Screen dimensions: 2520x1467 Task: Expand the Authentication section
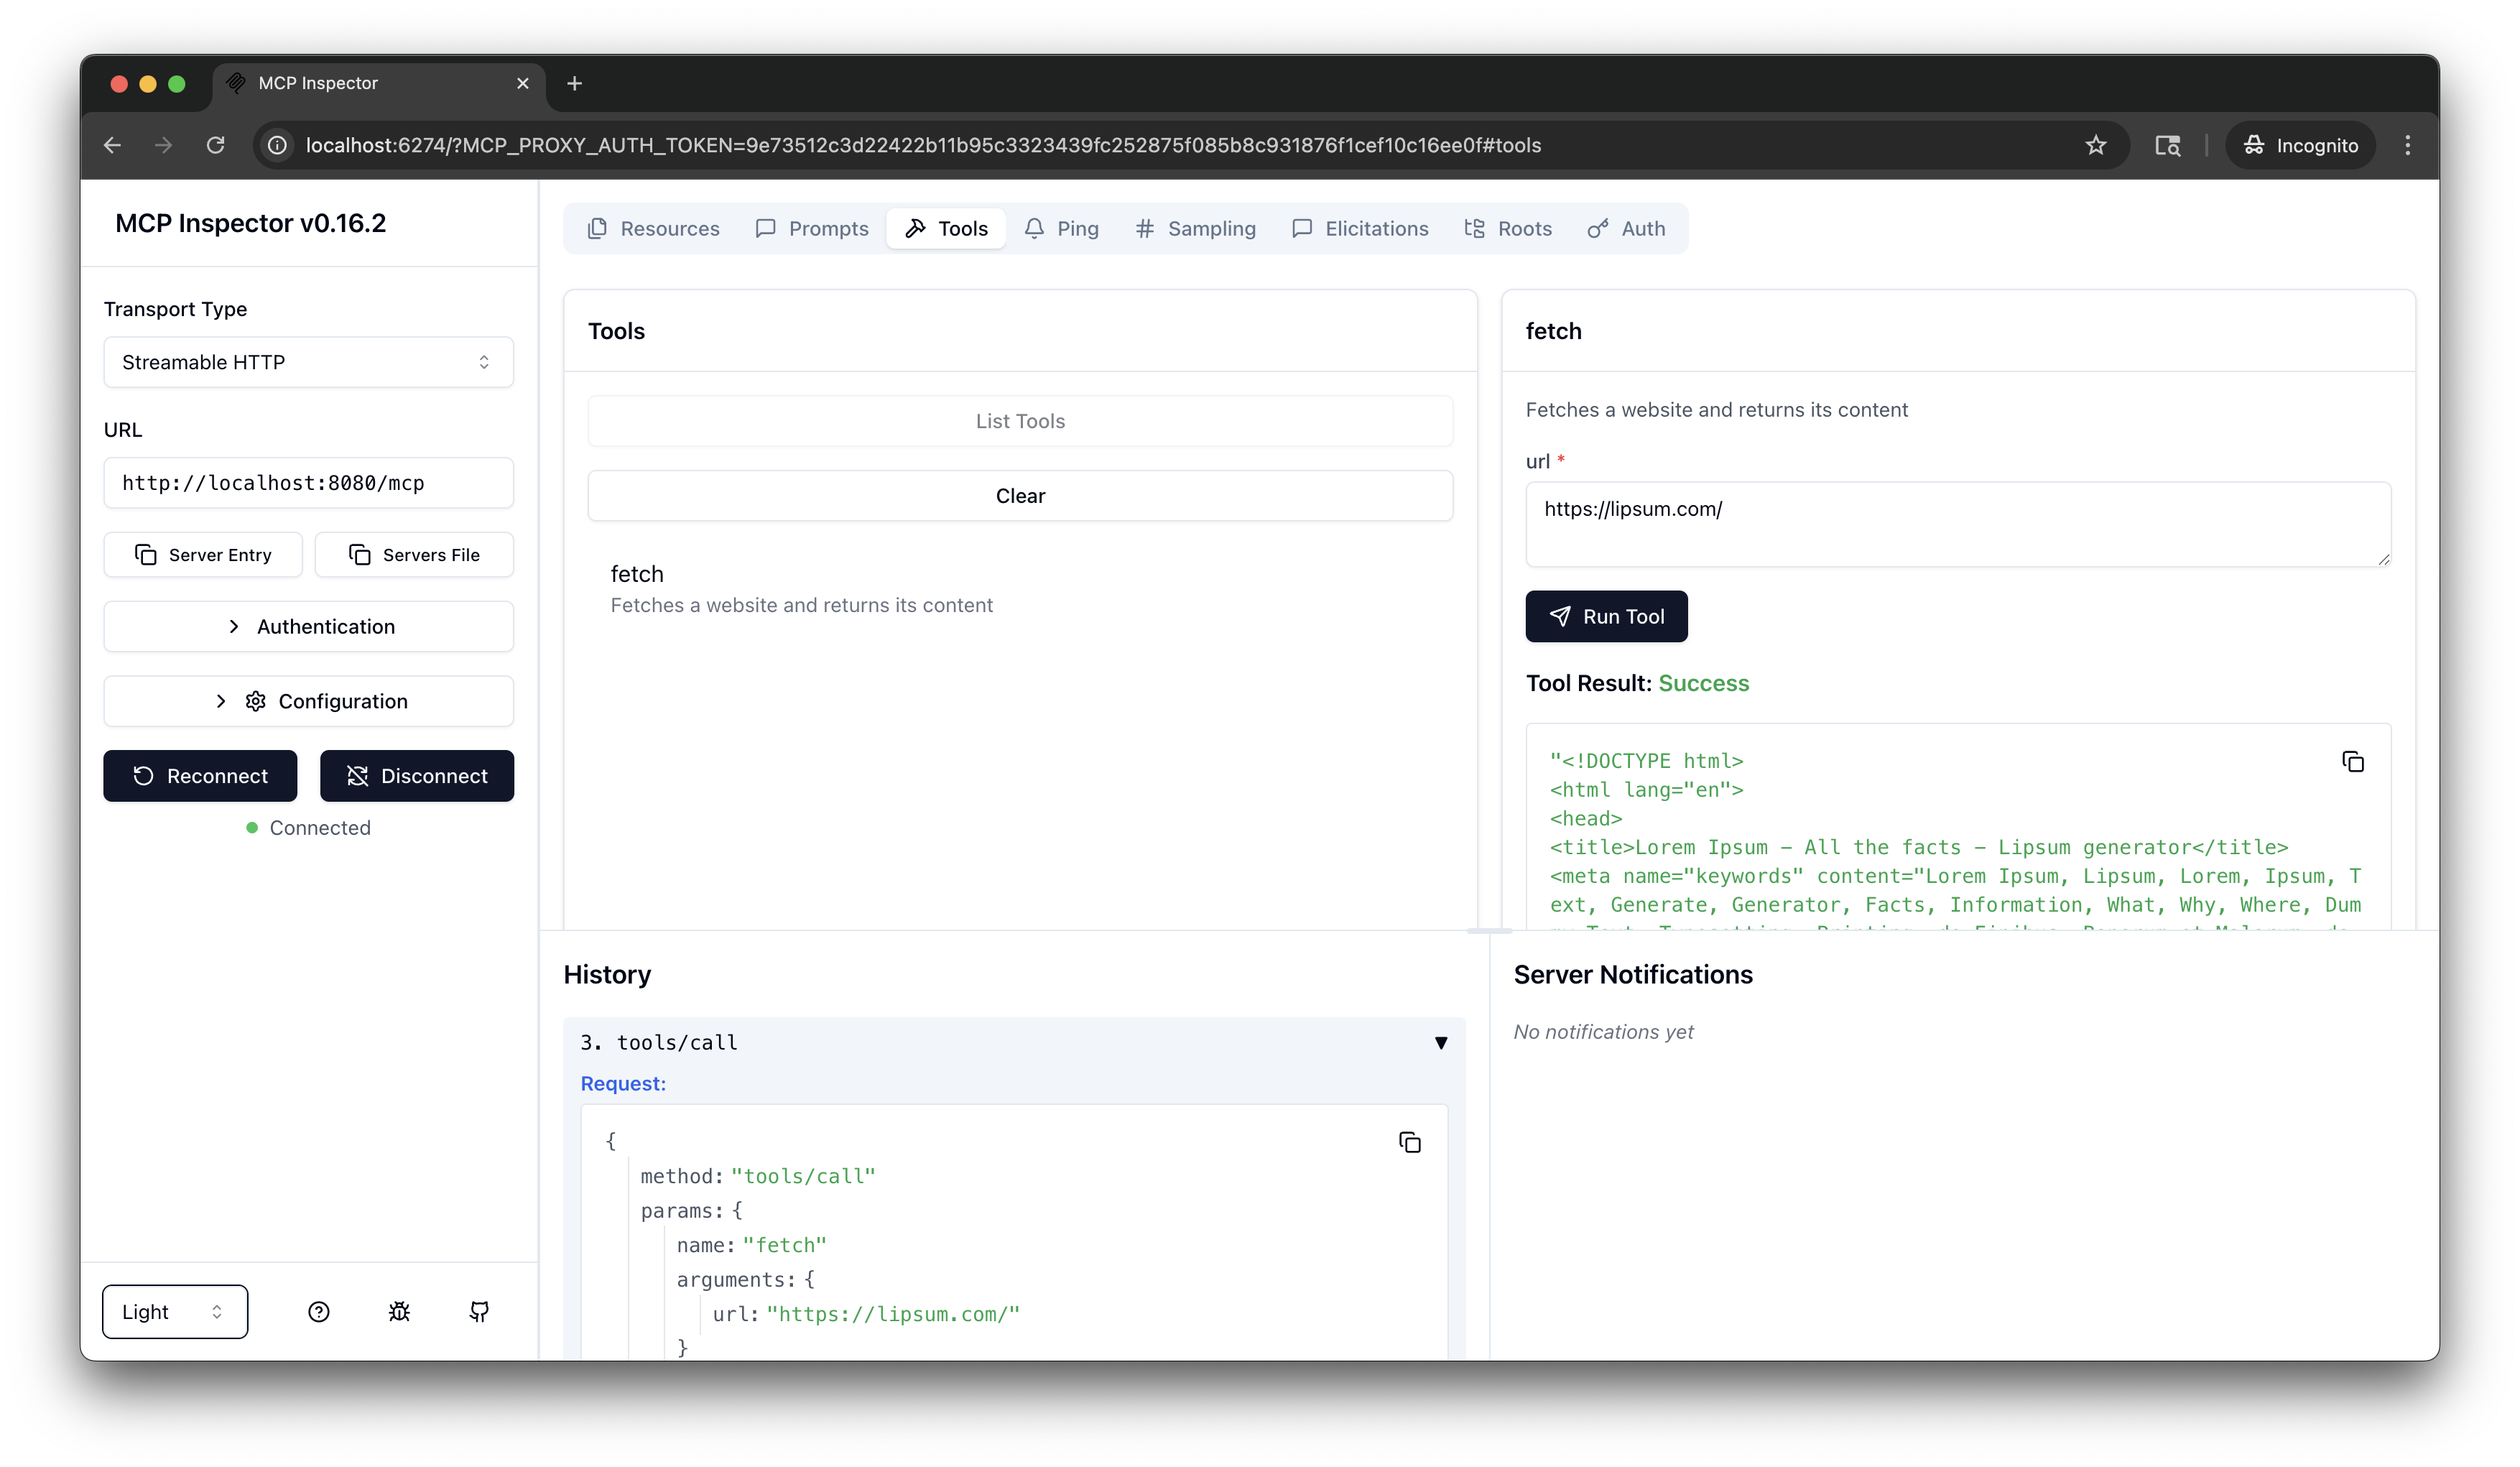(x=308, y=626)
